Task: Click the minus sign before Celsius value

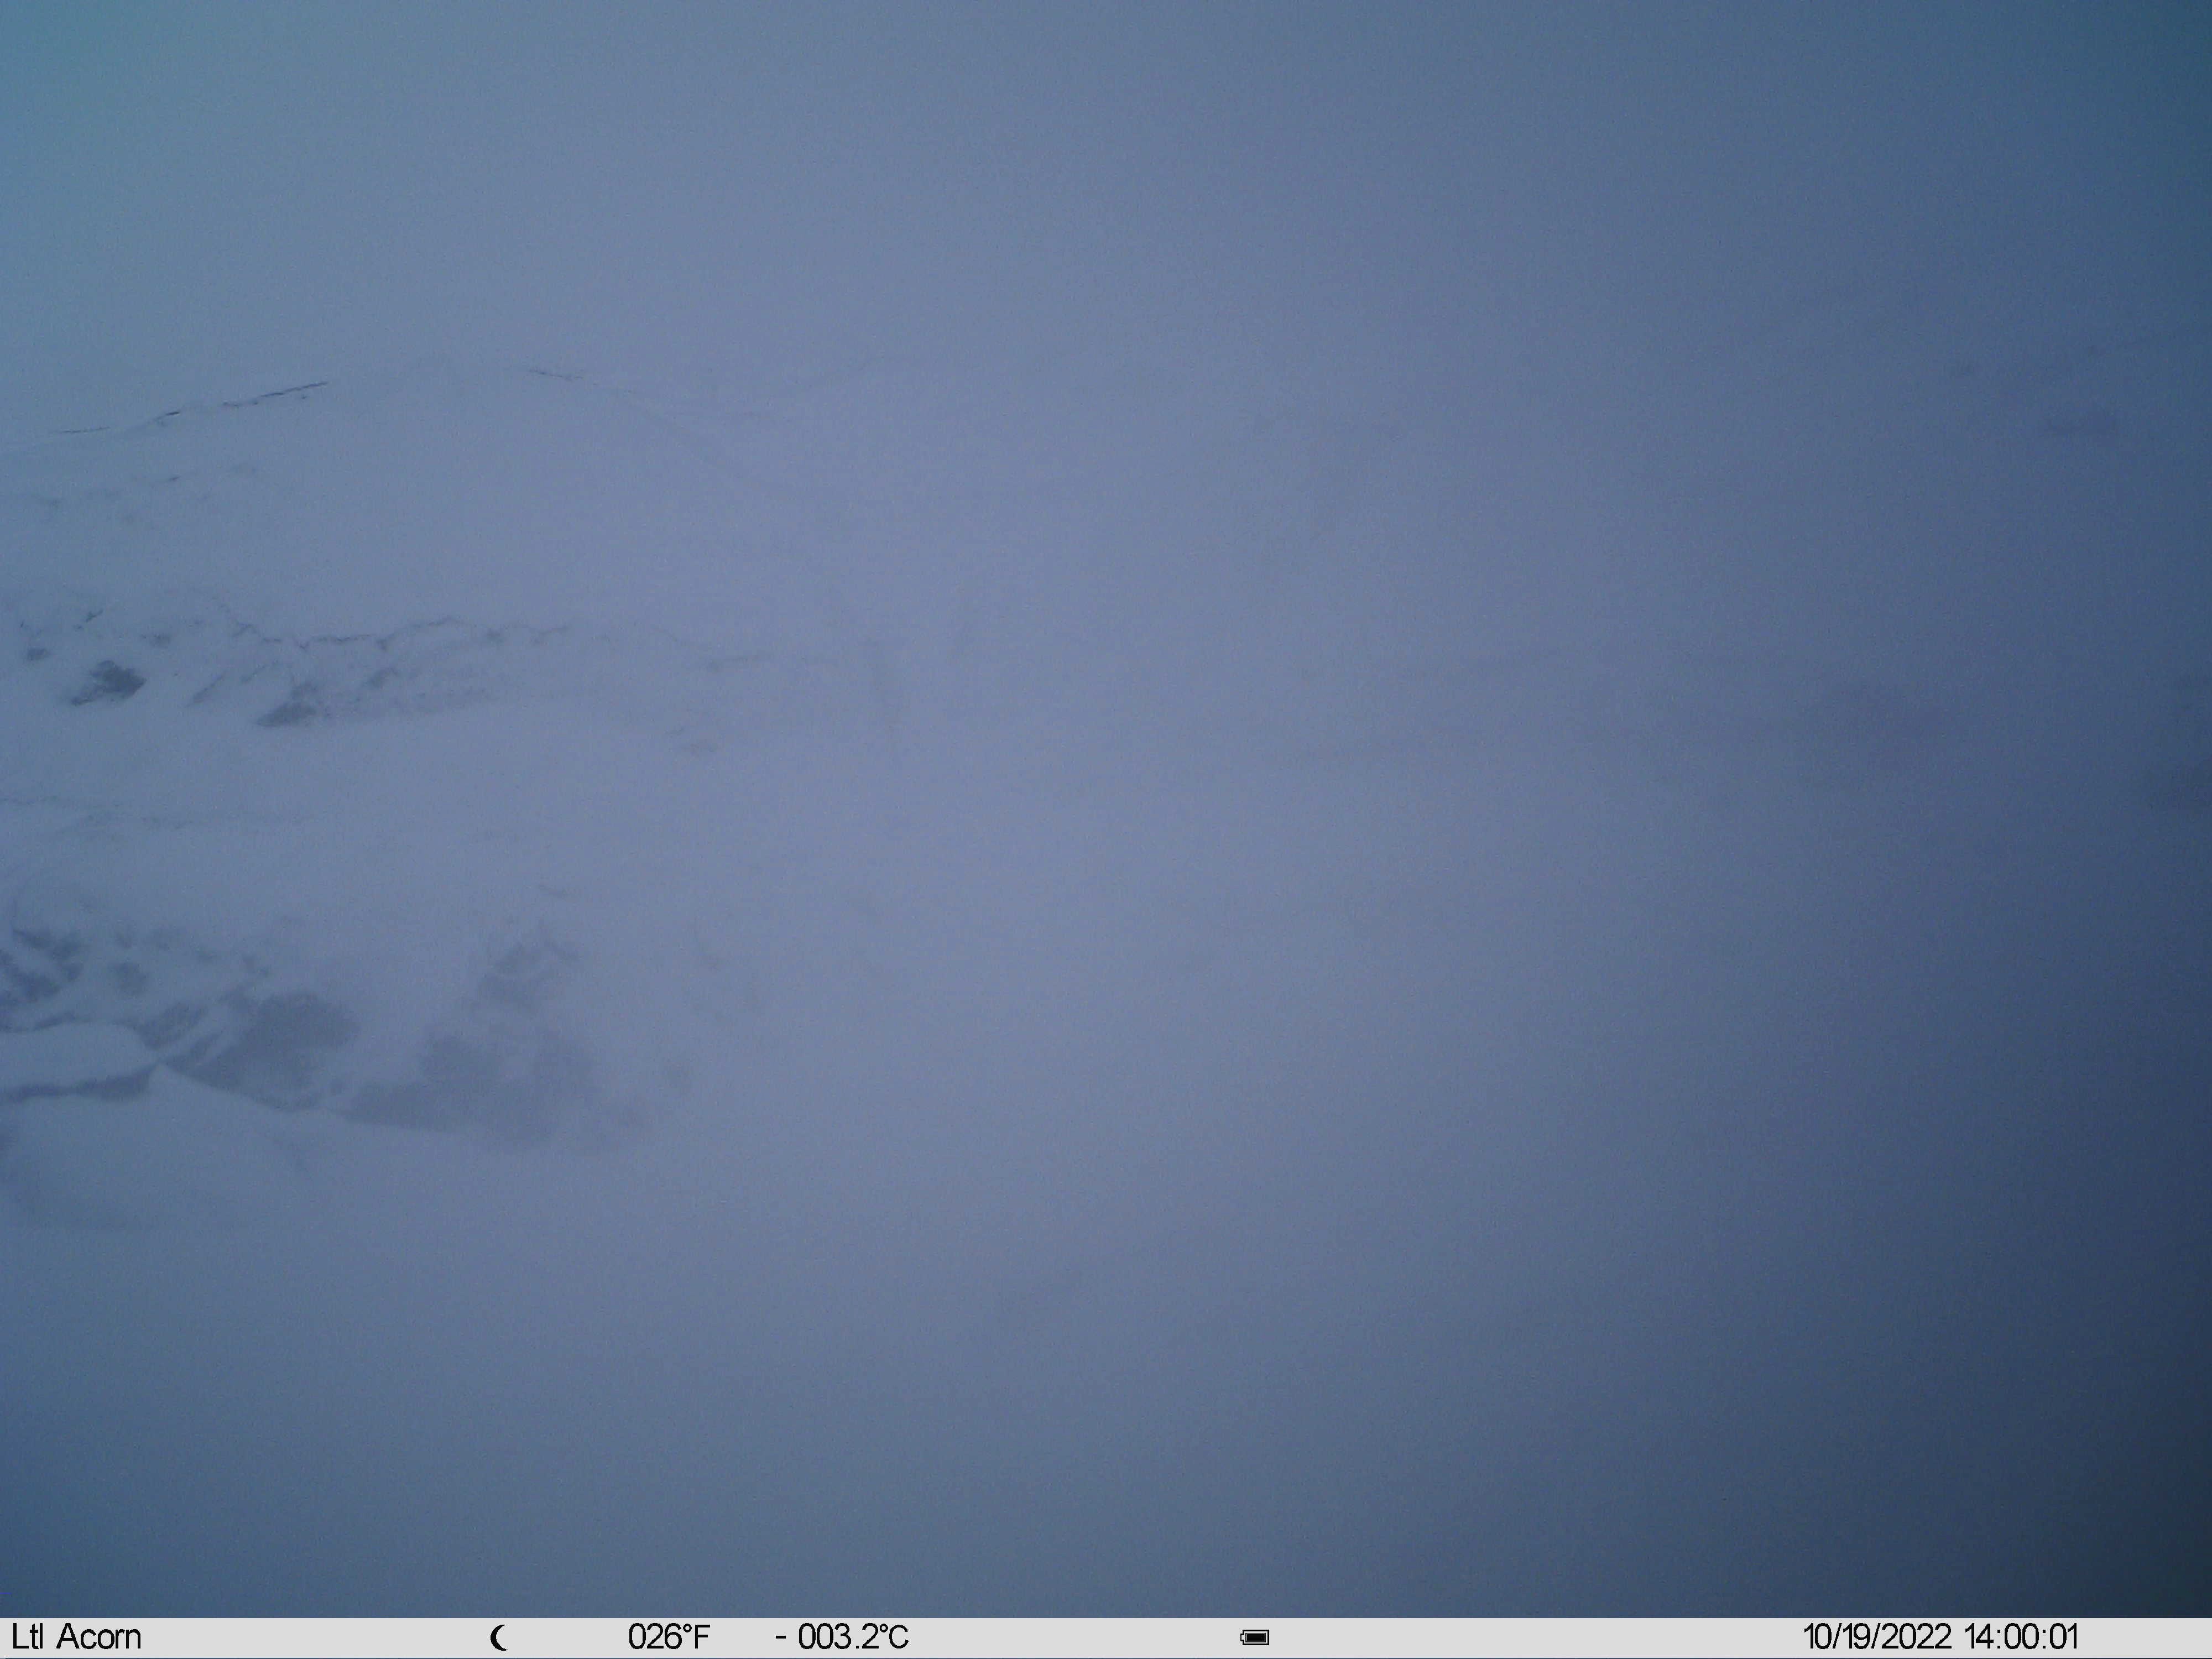Action: (781, 1638)
